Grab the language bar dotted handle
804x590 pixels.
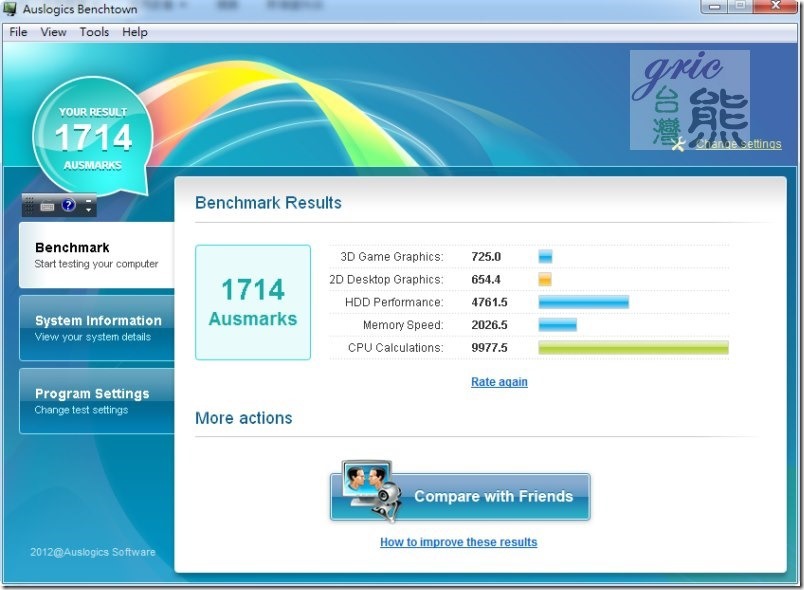pyautogui.click(x=29, y=205)
